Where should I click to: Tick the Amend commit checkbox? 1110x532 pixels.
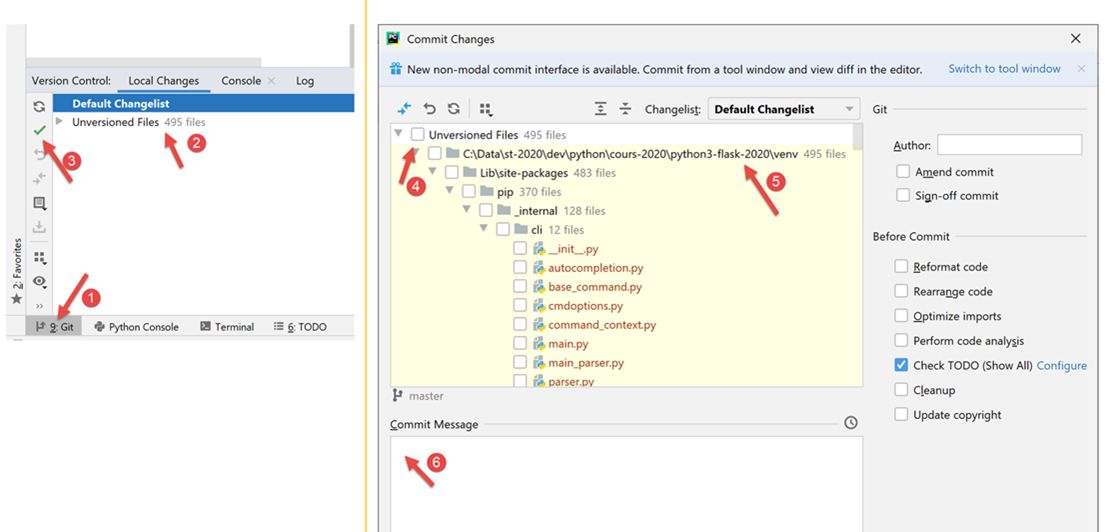point(903,172)
